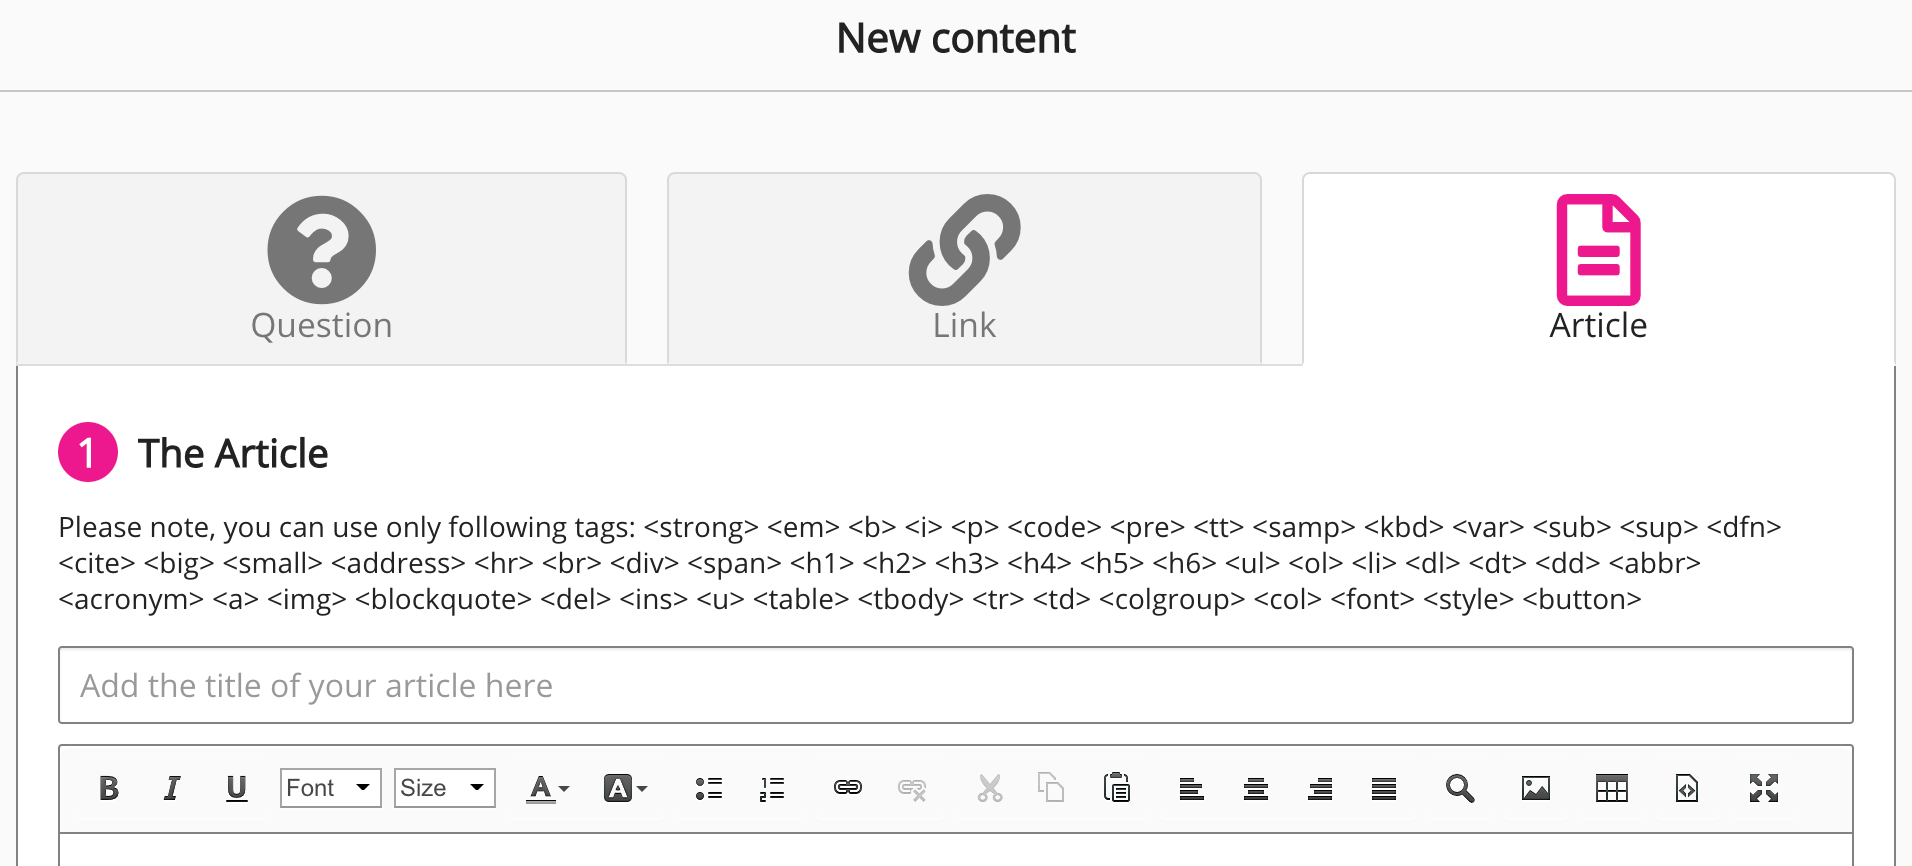
Task: Cut the selected text
Action: [x=989, y=788]
